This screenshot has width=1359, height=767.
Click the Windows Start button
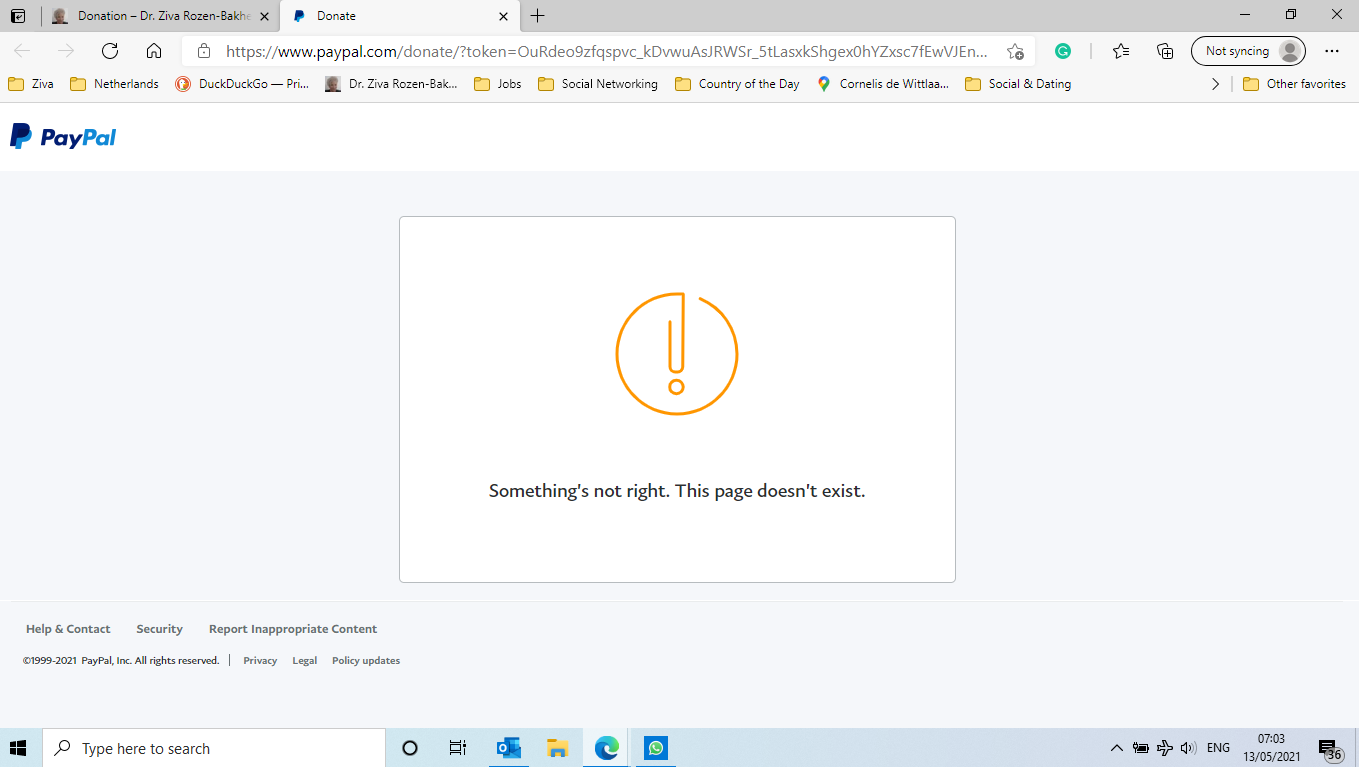pyautogui.click(x=18, y=748)
